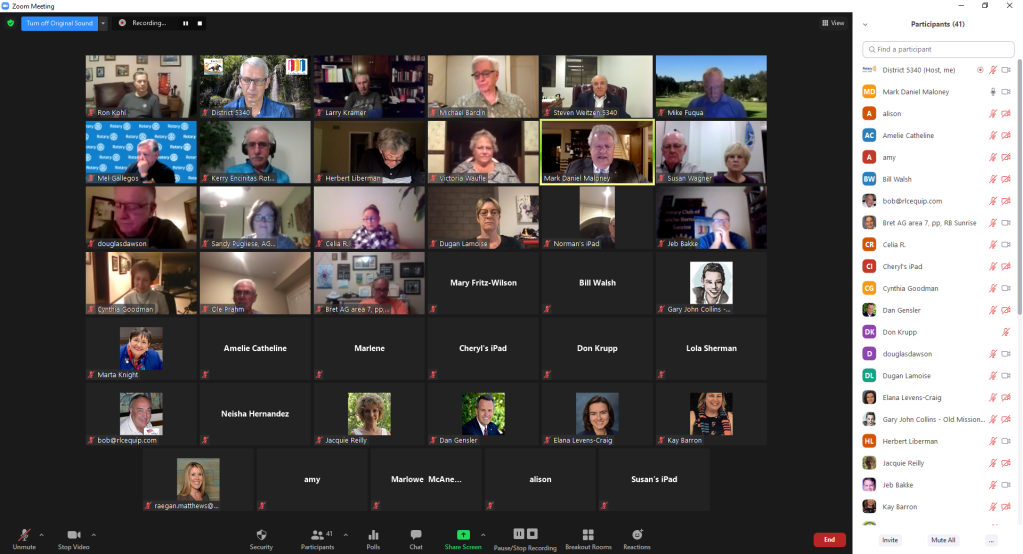Open the Original Sound dropdown arrow

(x=102, y=22)
